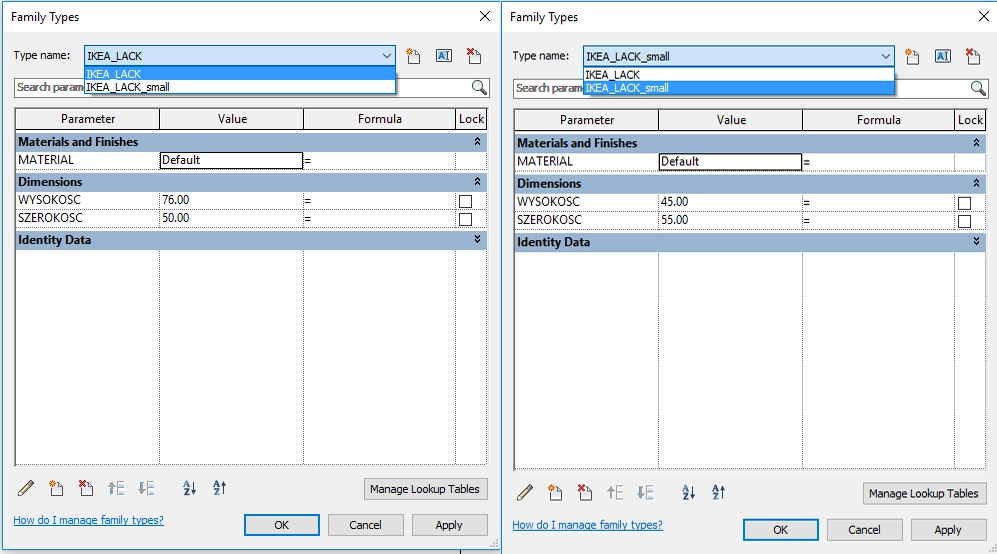This screenshot has width=997, height=554.
Task: Click Manage Lookup Tables in right dialog
Action: 925,494
